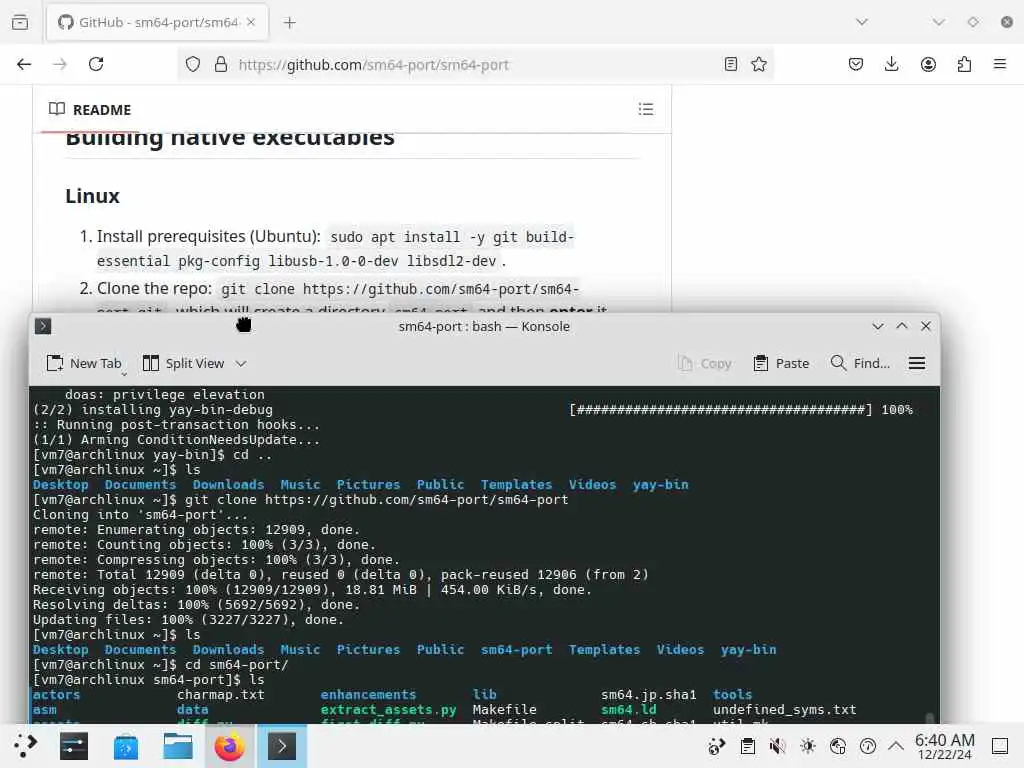Open network connections tray icon
Viewport: 1024px width, 768px height.
pyautogui.click(x=838, y=746)
